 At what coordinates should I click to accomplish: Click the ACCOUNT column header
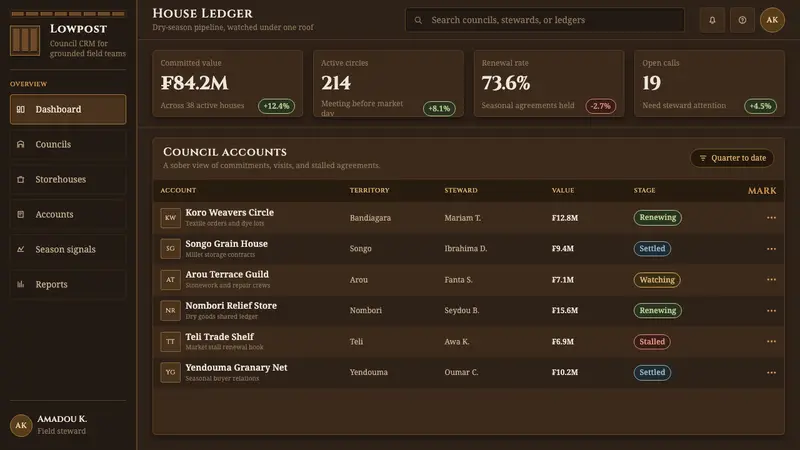[178, 190]
